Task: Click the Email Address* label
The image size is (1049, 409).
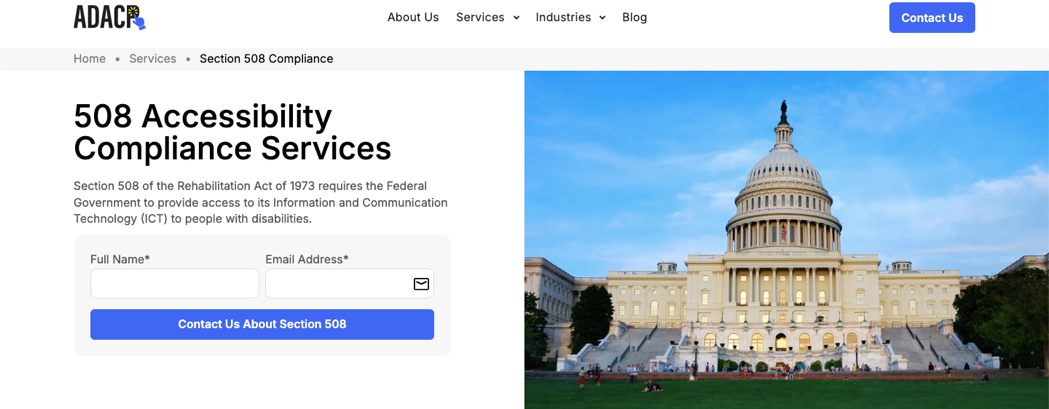Action: click(x=307, y=259)
